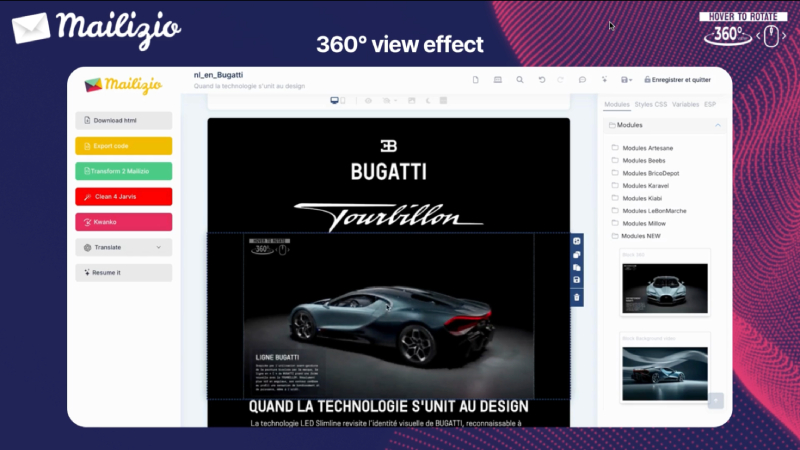Screen dimensions: 800x450
Task: Select the Variables tab
Action: 685,104
